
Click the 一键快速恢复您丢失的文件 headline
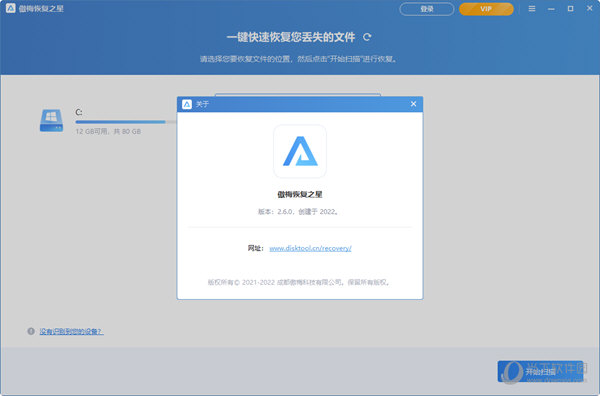[291, 37]
